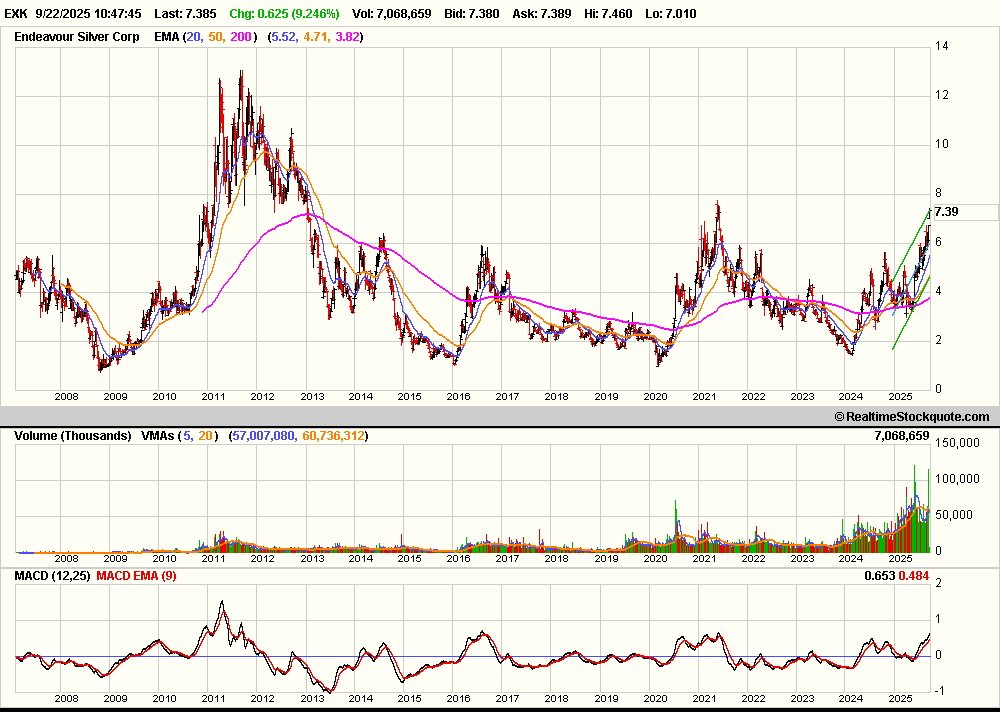Image resolution: width=1000 pixels, height=712 pixels.
Task: Click the Endeavour Silver Corp chart title
Action: pyautogui.click(x=77, y=36)
